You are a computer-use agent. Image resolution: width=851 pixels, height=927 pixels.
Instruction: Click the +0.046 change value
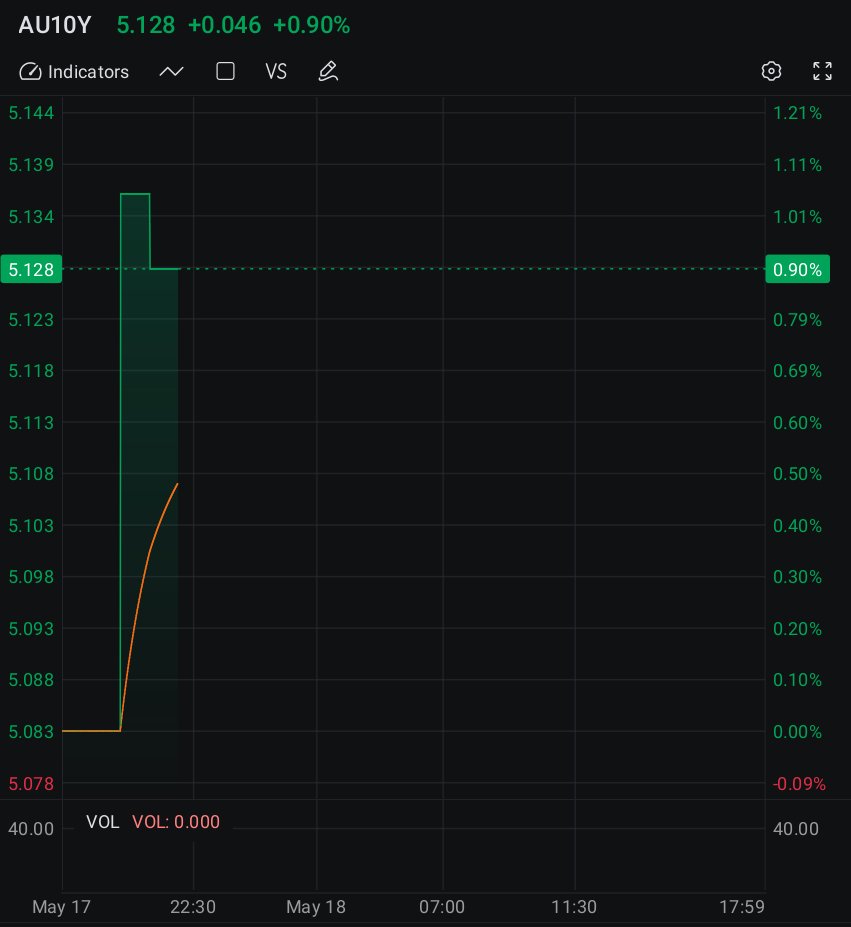click(x=224, y=25)
